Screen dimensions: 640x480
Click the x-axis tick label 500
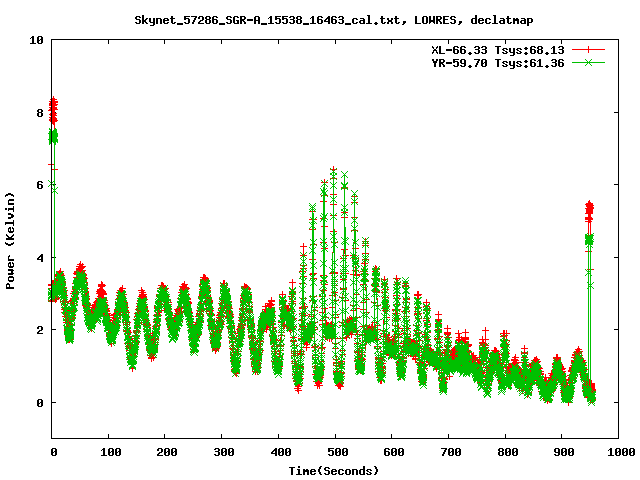click(338, 452)
